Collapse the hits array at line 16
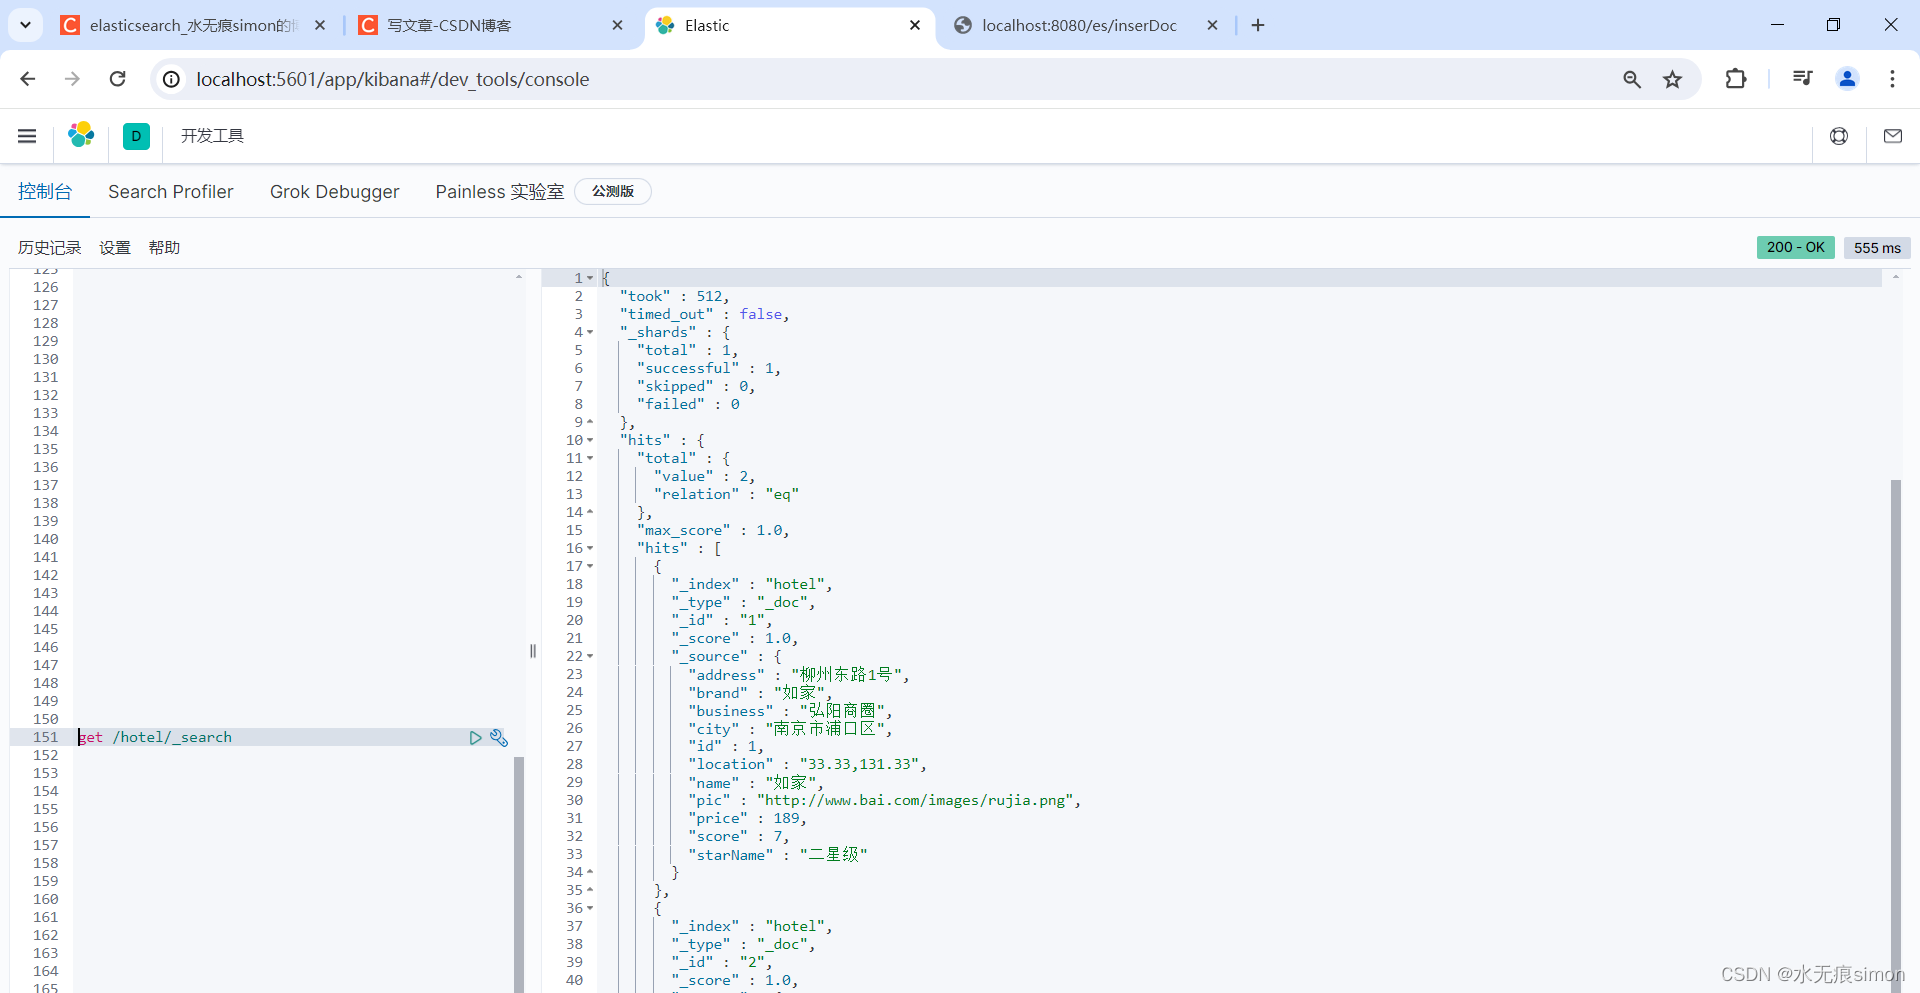Image resolution: width=1920 pixels, height=993 pixels. pos(590,548)
